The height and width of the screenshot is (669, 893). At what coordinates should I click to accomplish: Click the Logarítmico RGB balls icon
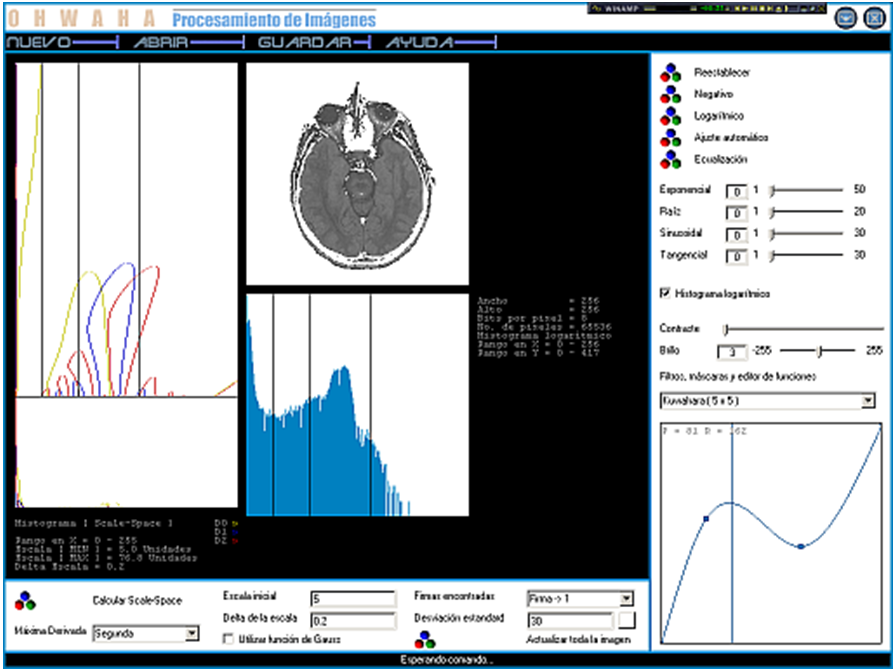[670, 116]
